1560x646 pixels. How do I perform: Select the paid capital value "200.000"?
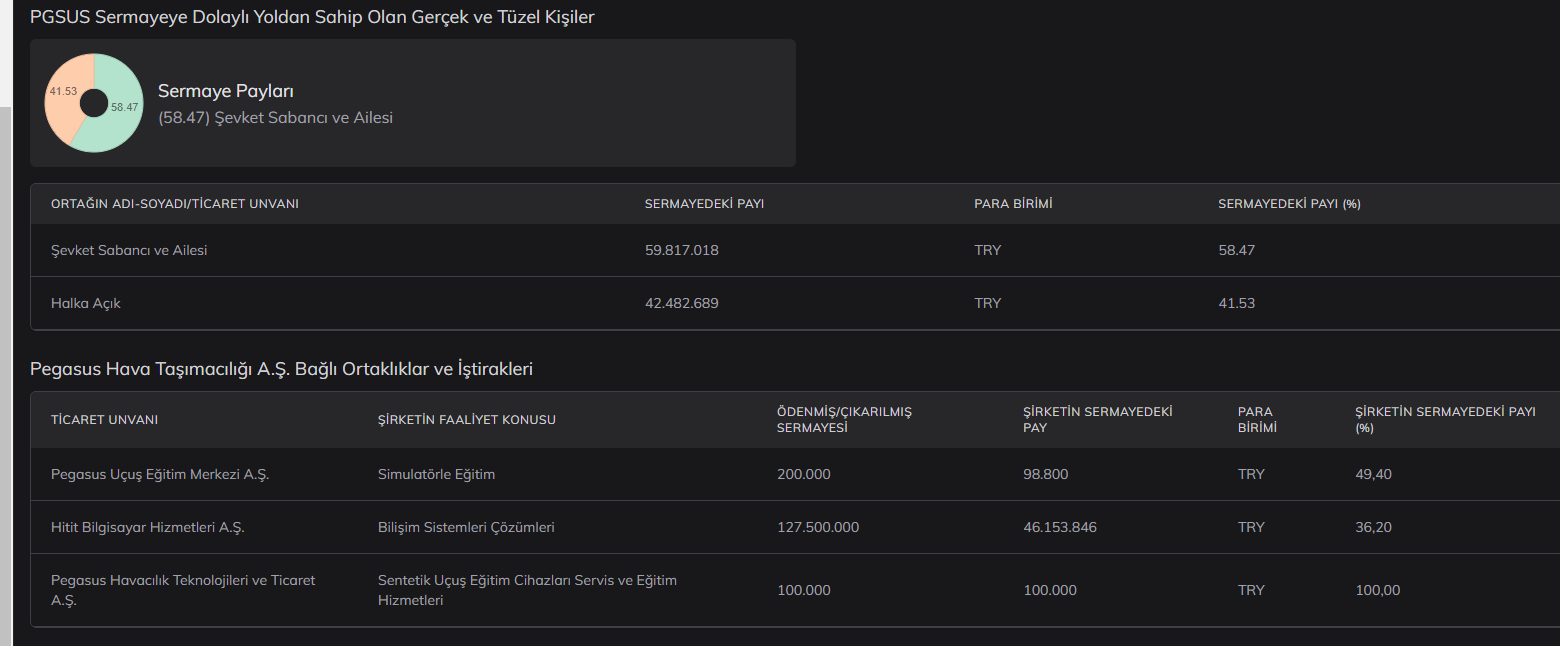(804, 474)
